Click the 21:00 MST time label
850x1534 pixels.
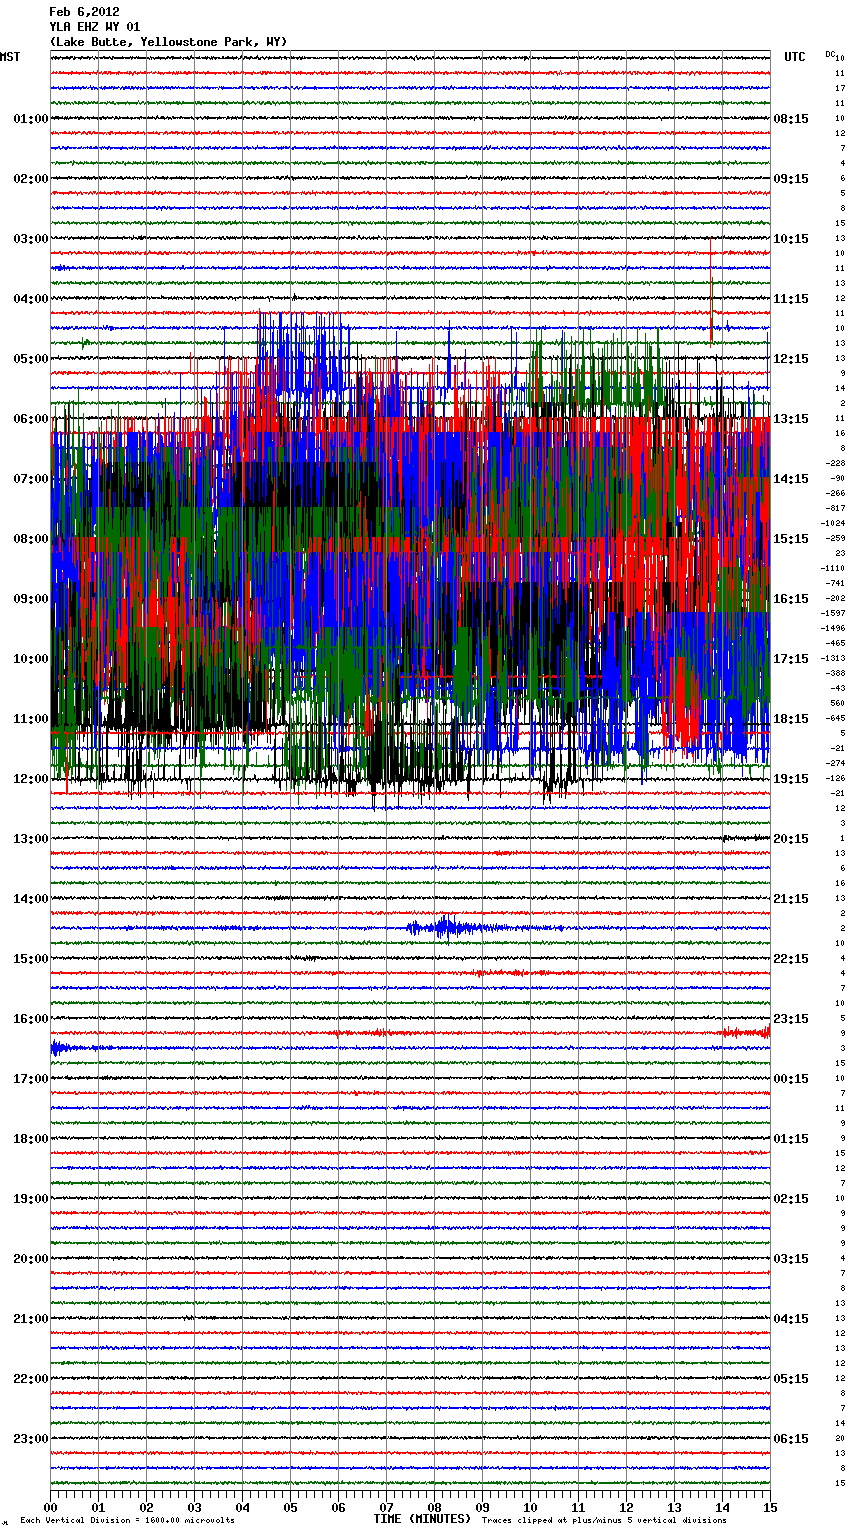click(x=31, y=1319)
